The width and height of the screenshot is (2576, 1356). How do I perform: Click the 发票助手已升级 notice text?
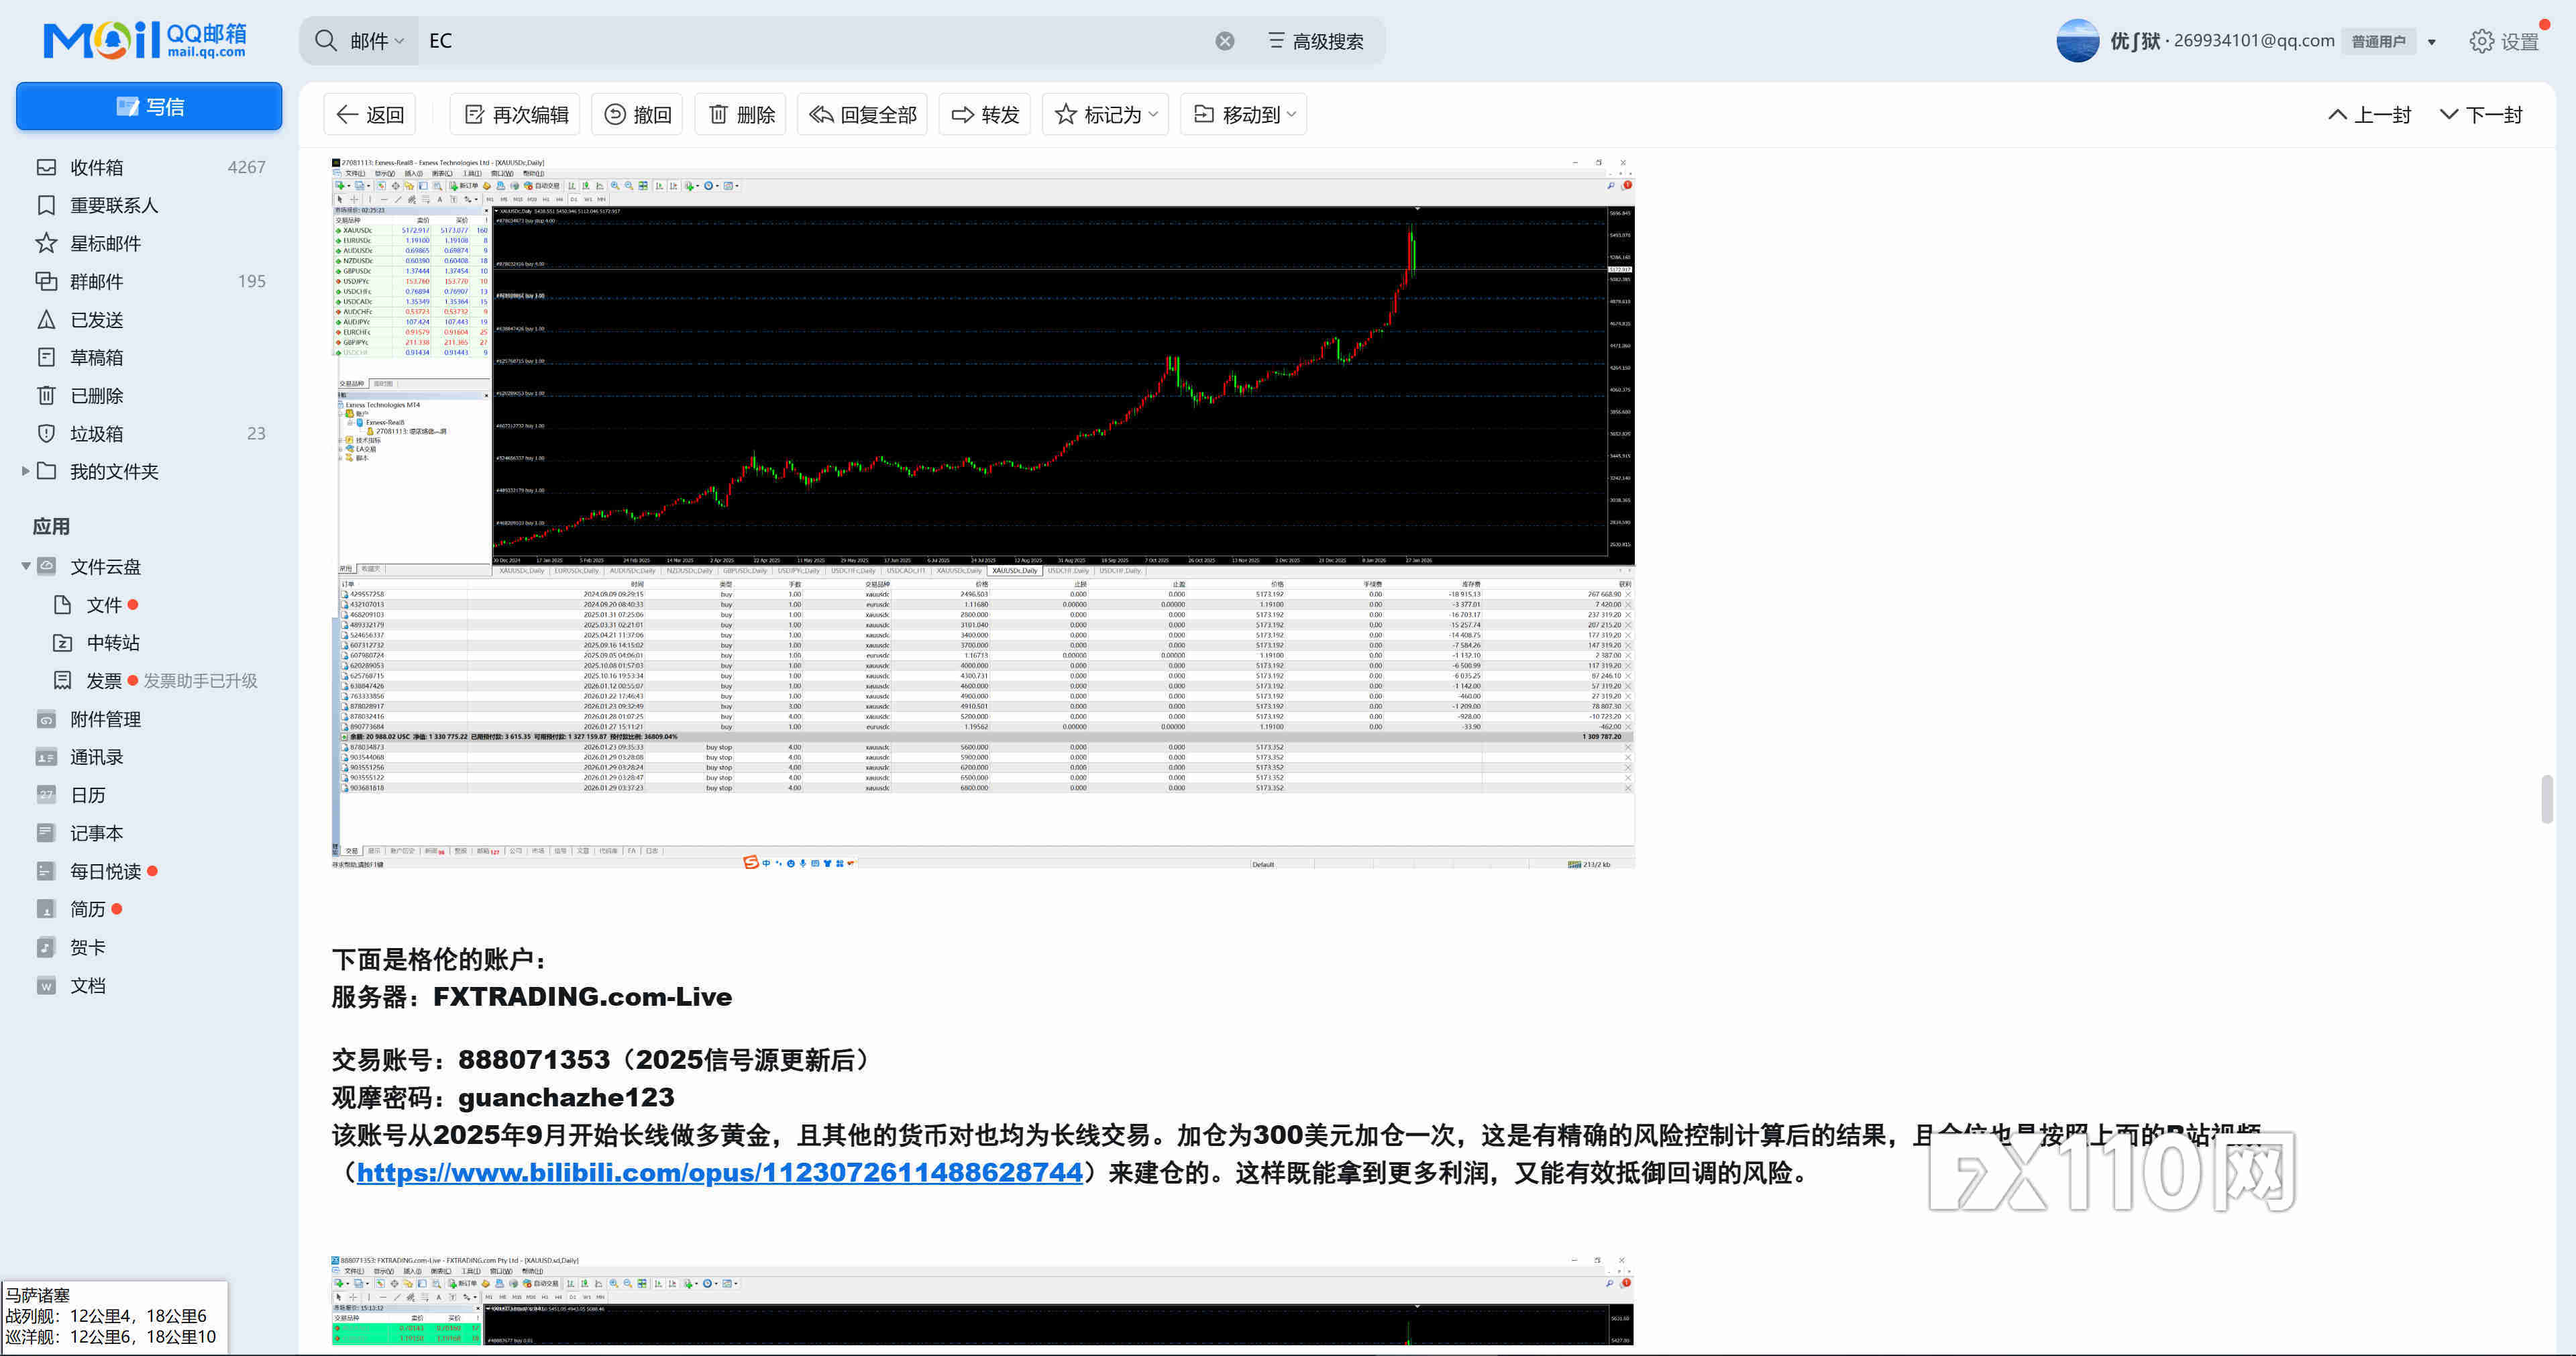200,680
